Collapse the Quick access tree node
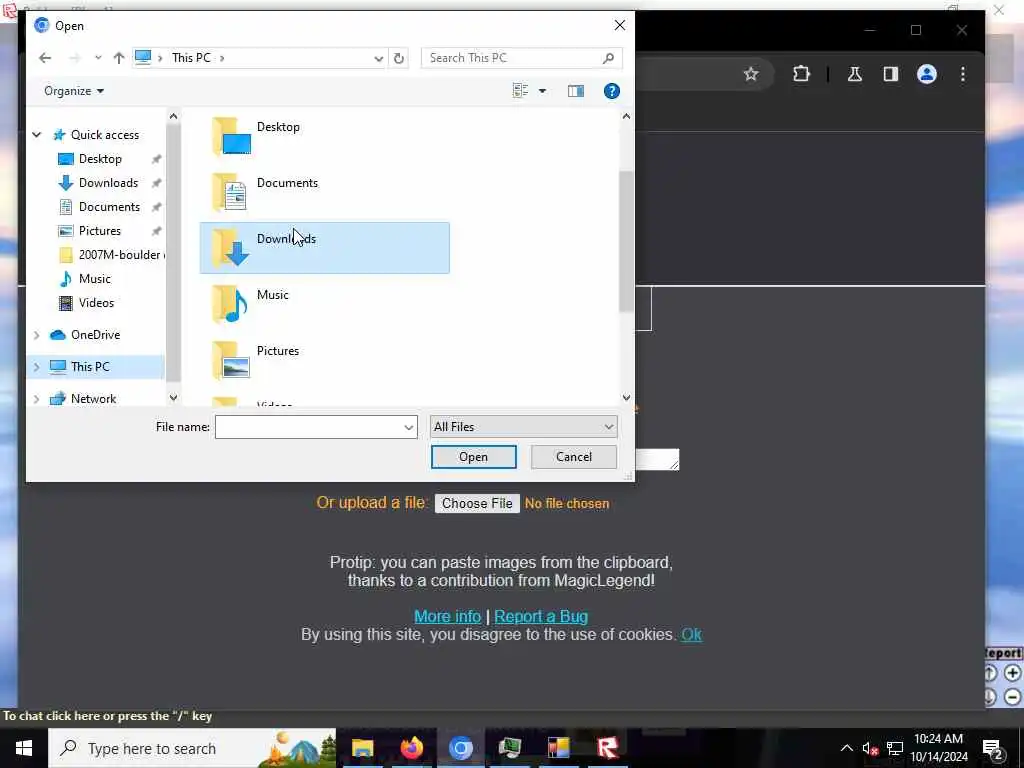Screen dimensions: 1024x768 pos(37,135)
